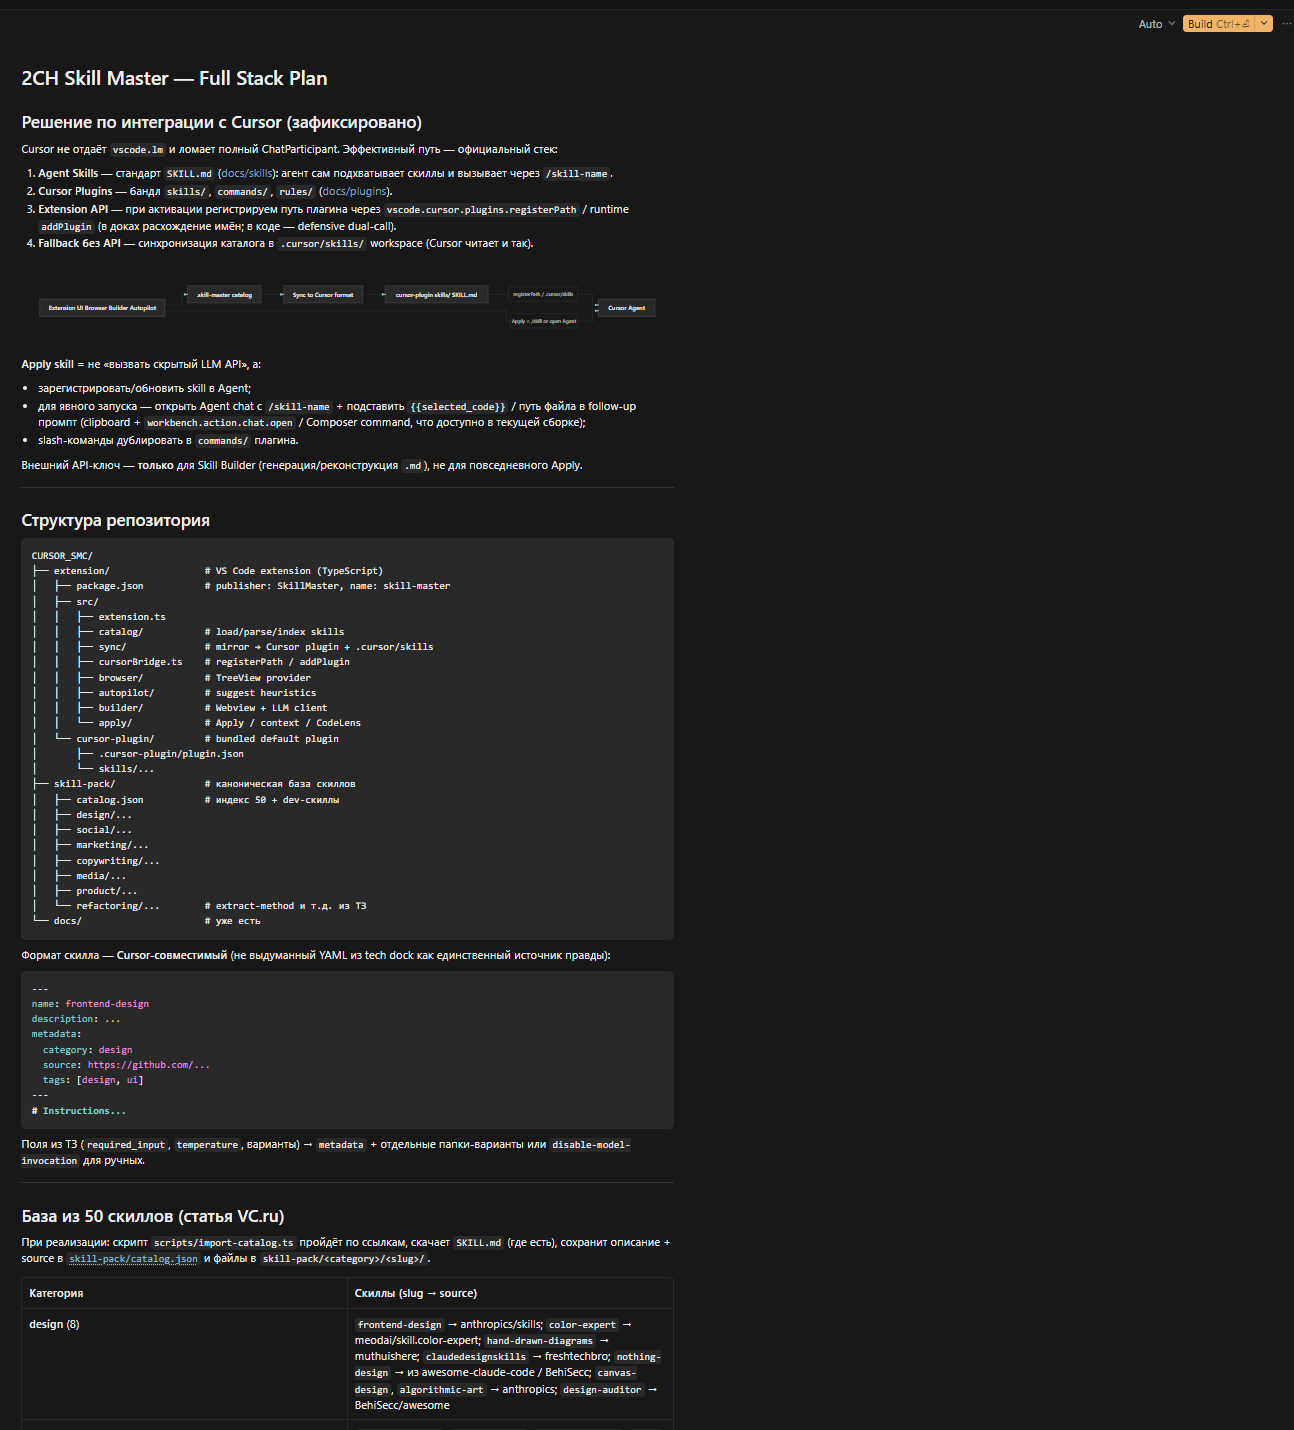The width and height of the screenshot is (1294, 1430).
Task: Click the '.cursor-plugin/plugin.json' tree row
Action: tap(171, 754)
